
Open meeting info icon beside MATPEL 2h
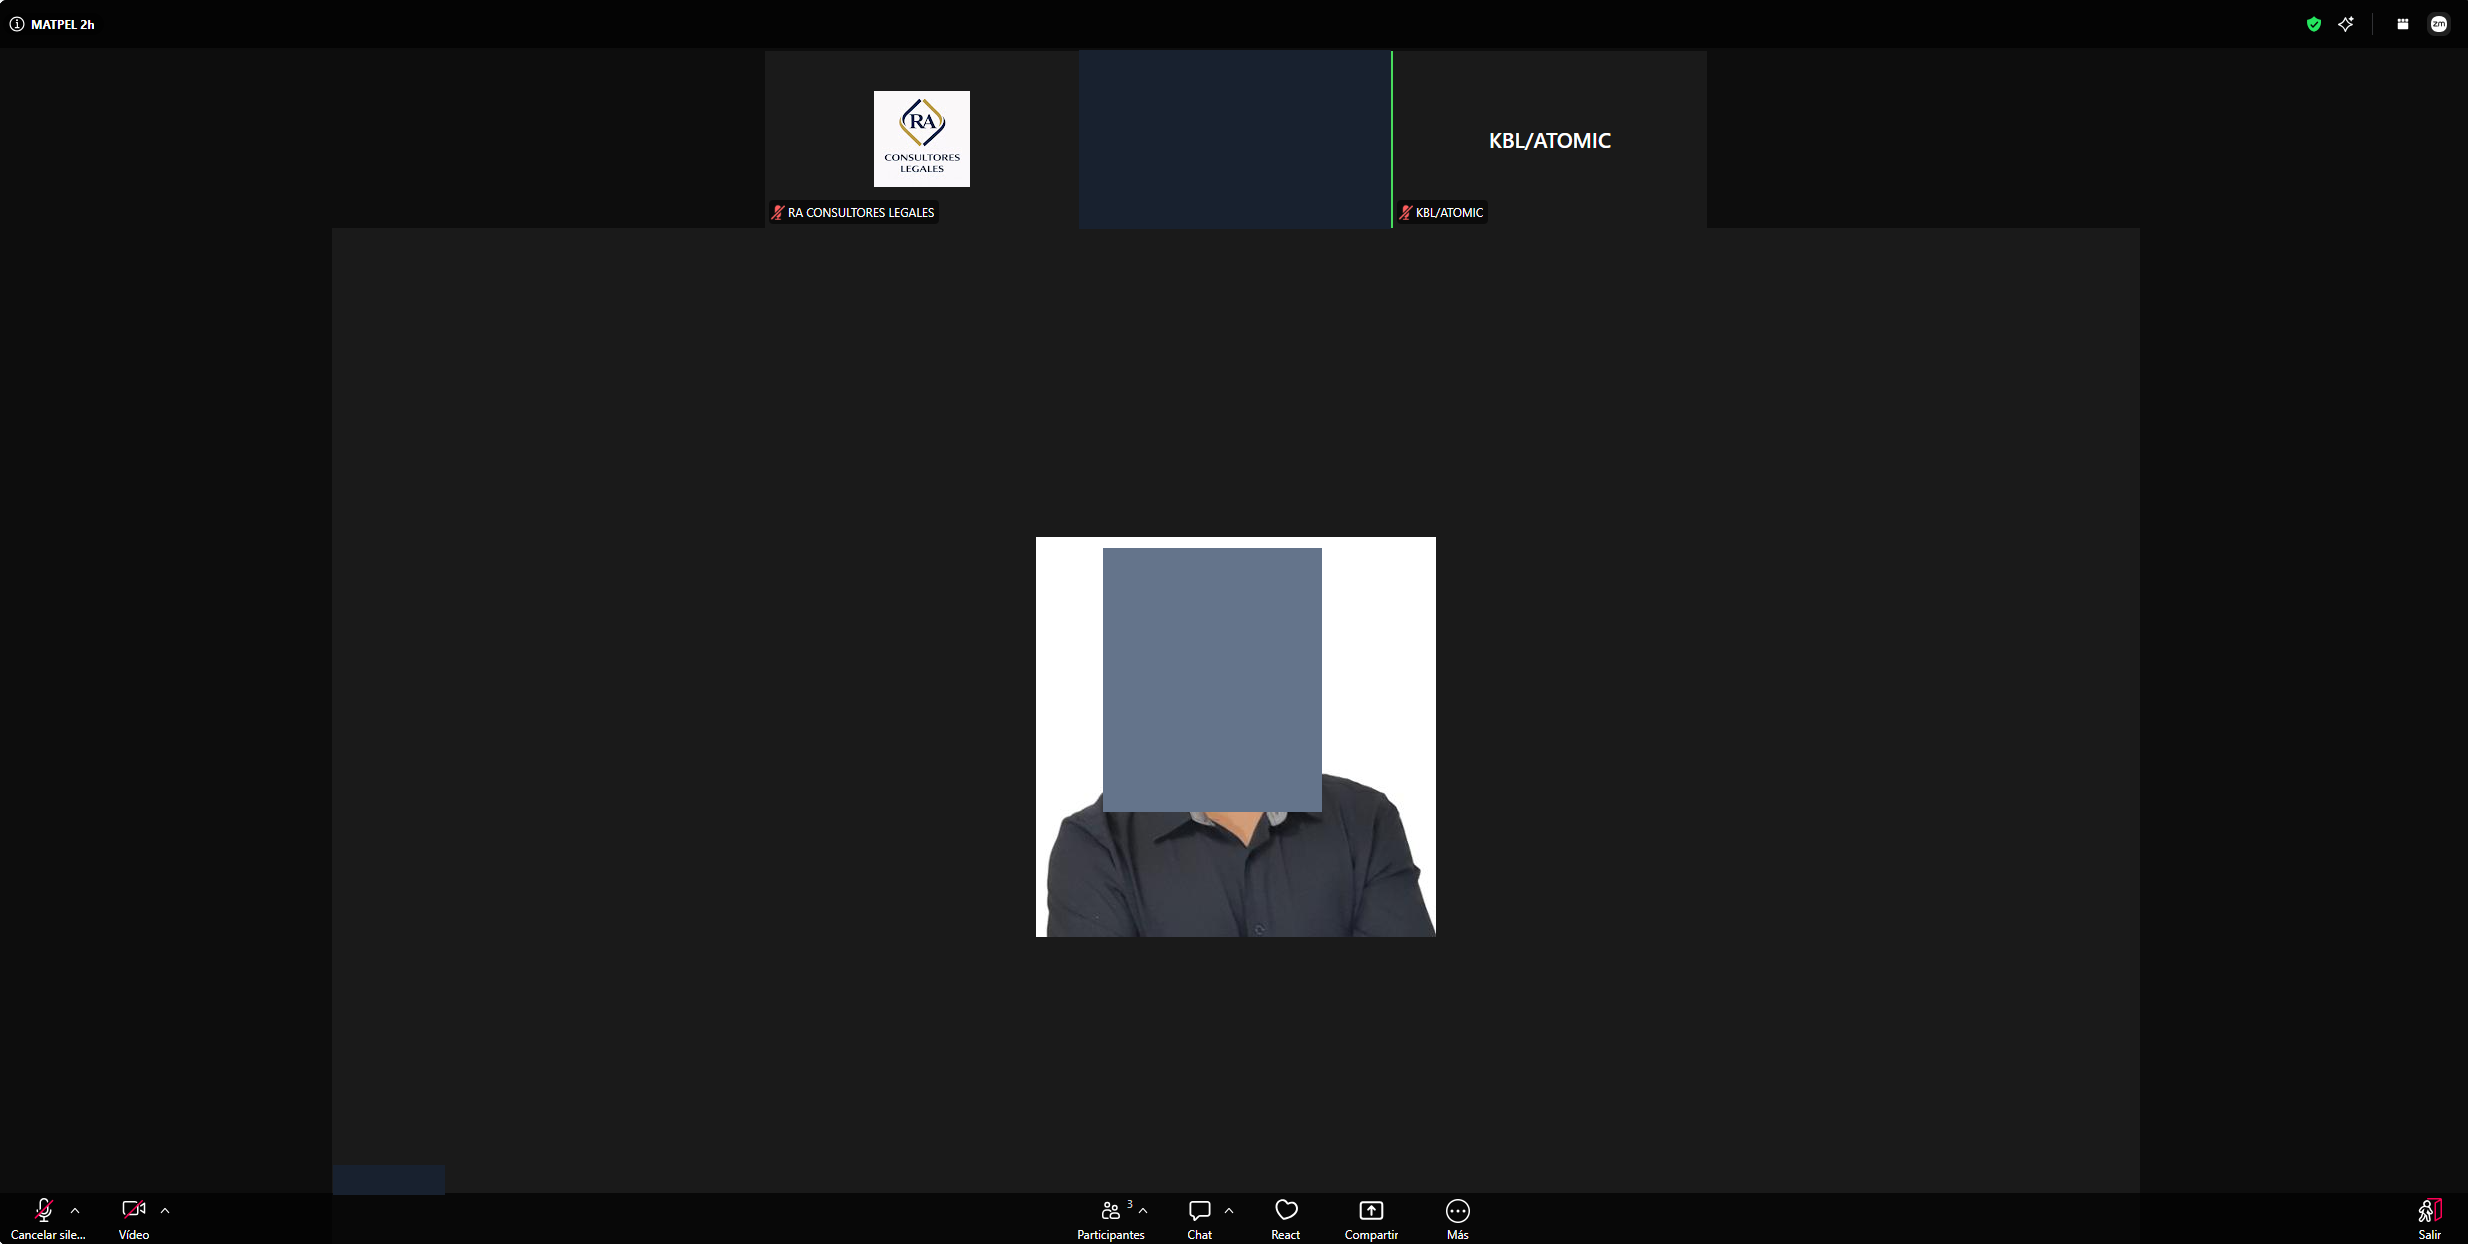tap(17, 24)
